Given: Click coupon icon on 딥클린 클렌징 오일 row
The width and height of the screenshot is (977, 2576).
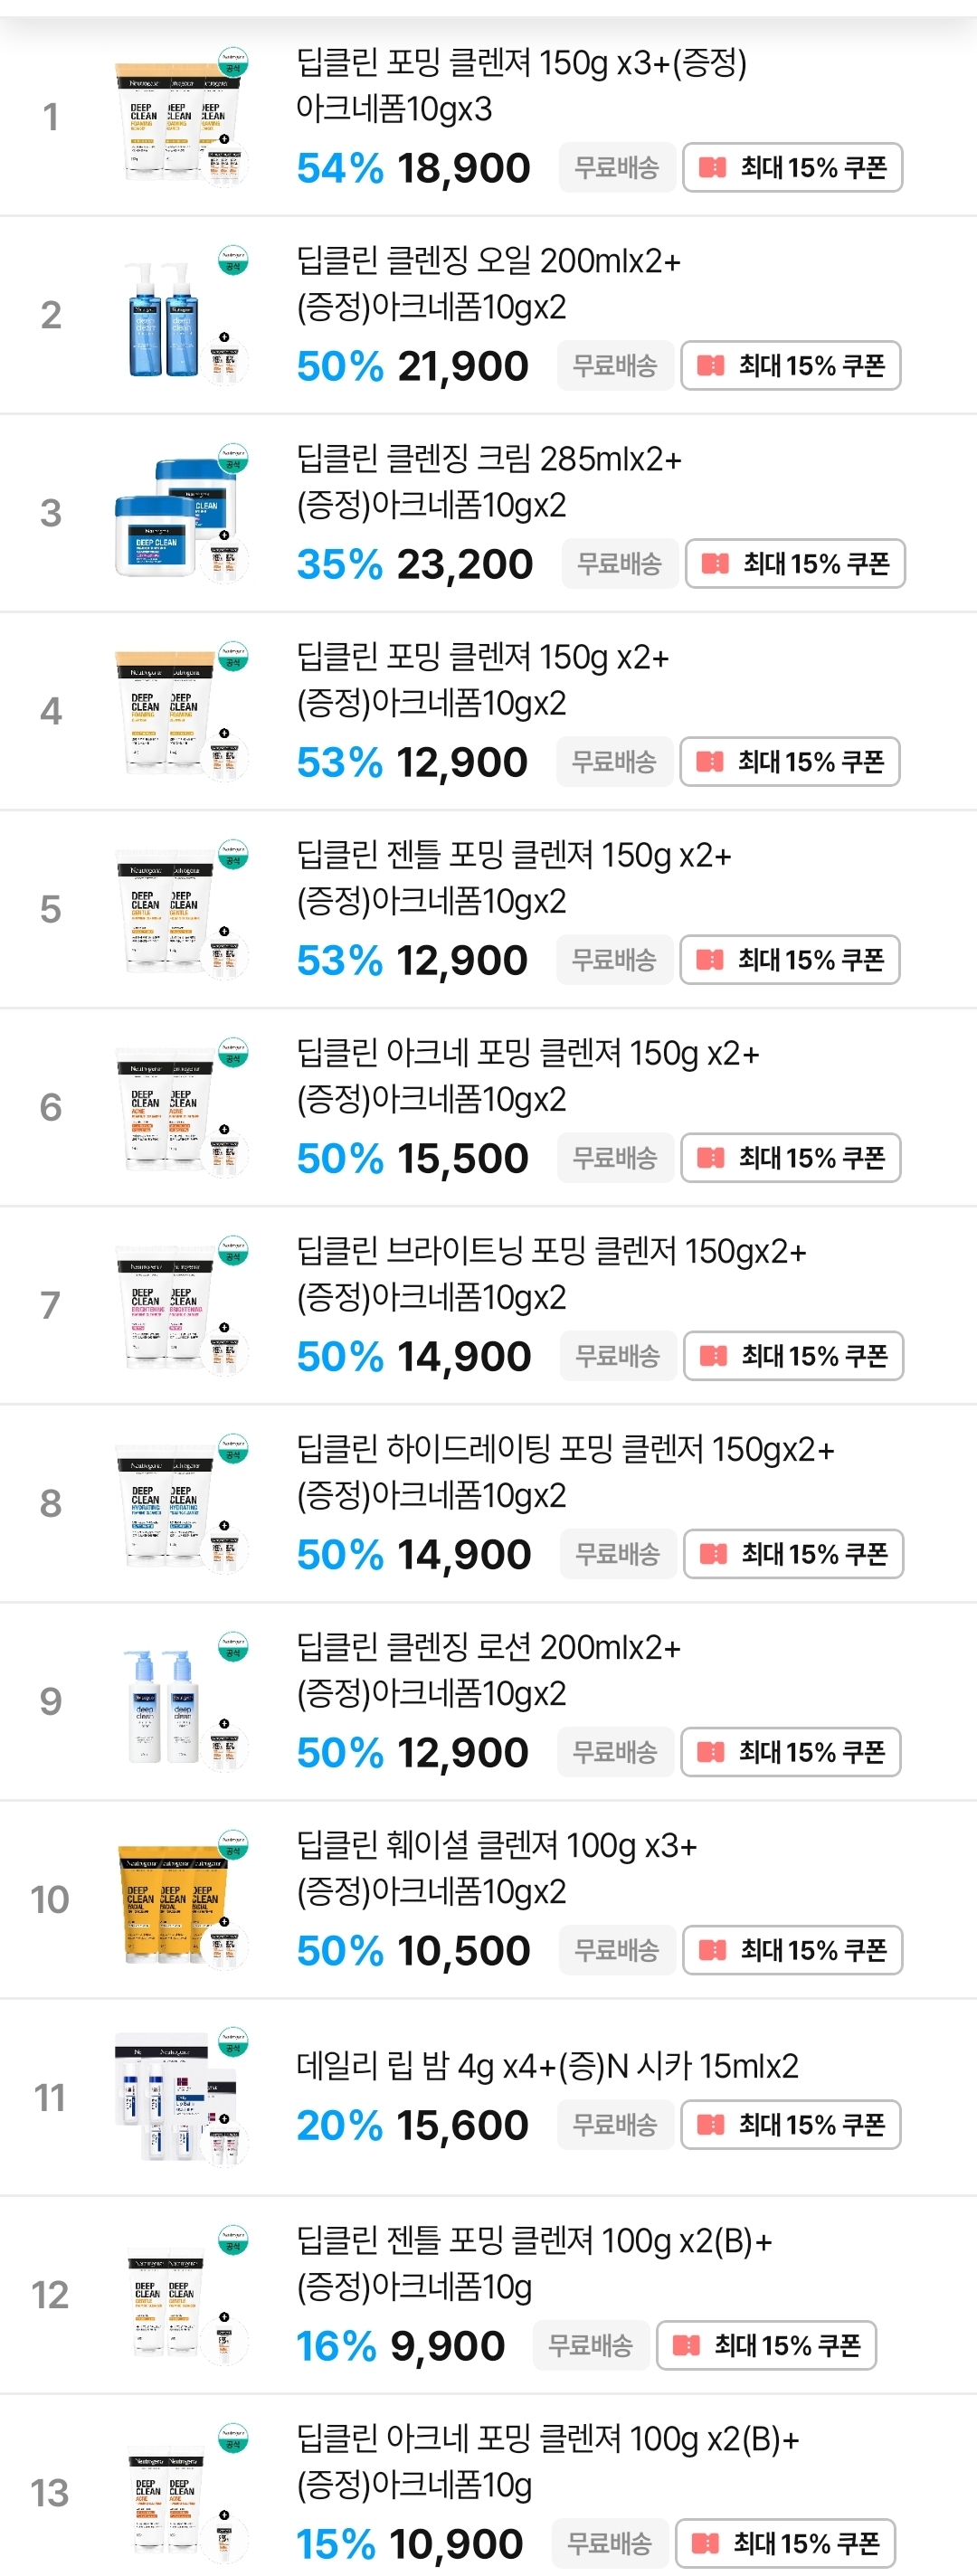Looking at the screenshot, I should 710,366.
